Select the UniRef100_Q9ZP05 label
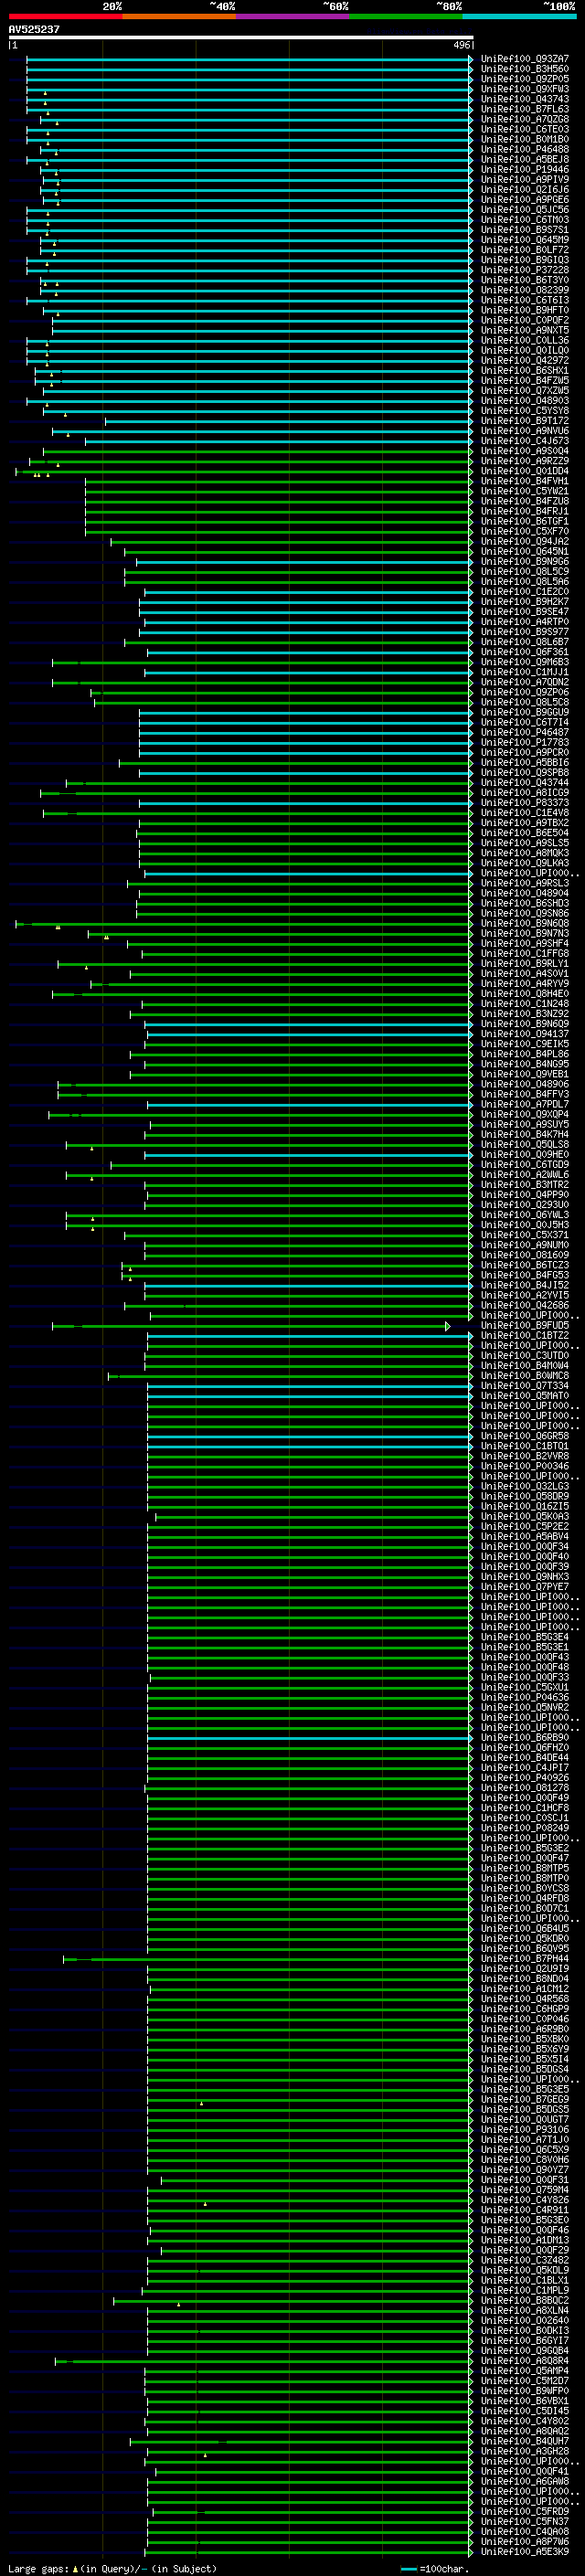 coord(525,79)
